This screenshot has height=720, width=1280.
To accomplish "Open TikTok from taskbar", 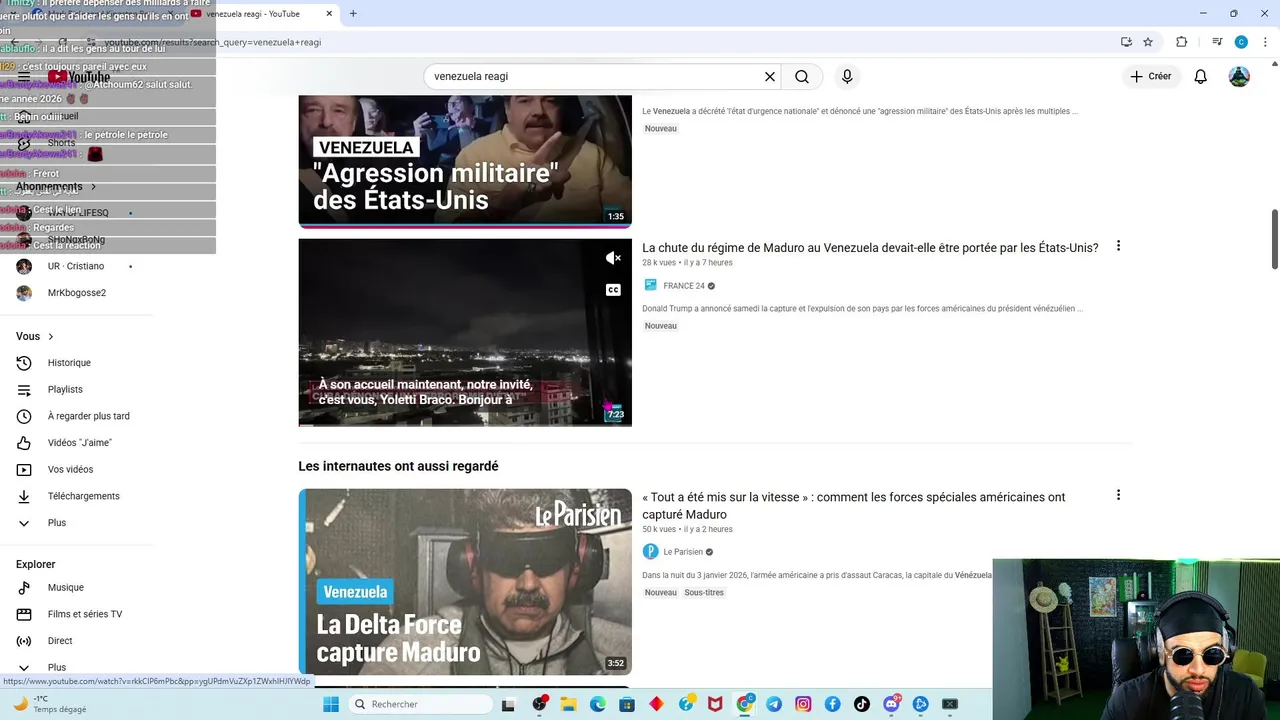I will click(862, 704).
